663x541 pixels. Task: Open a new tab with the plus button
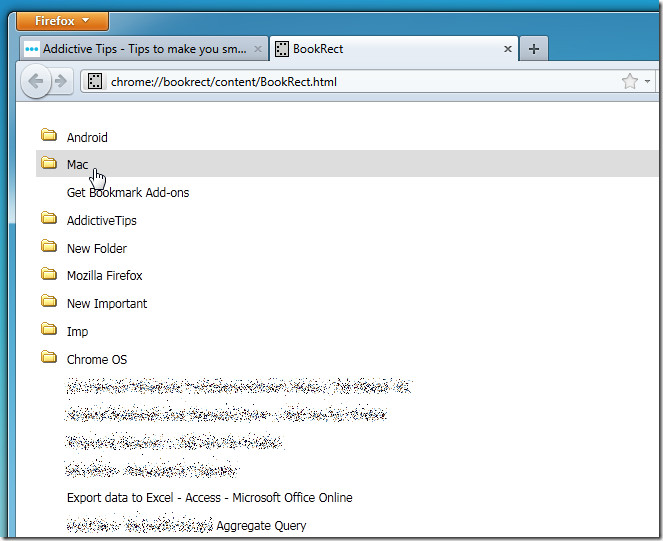pyautogui.click(x=534, y=49)
